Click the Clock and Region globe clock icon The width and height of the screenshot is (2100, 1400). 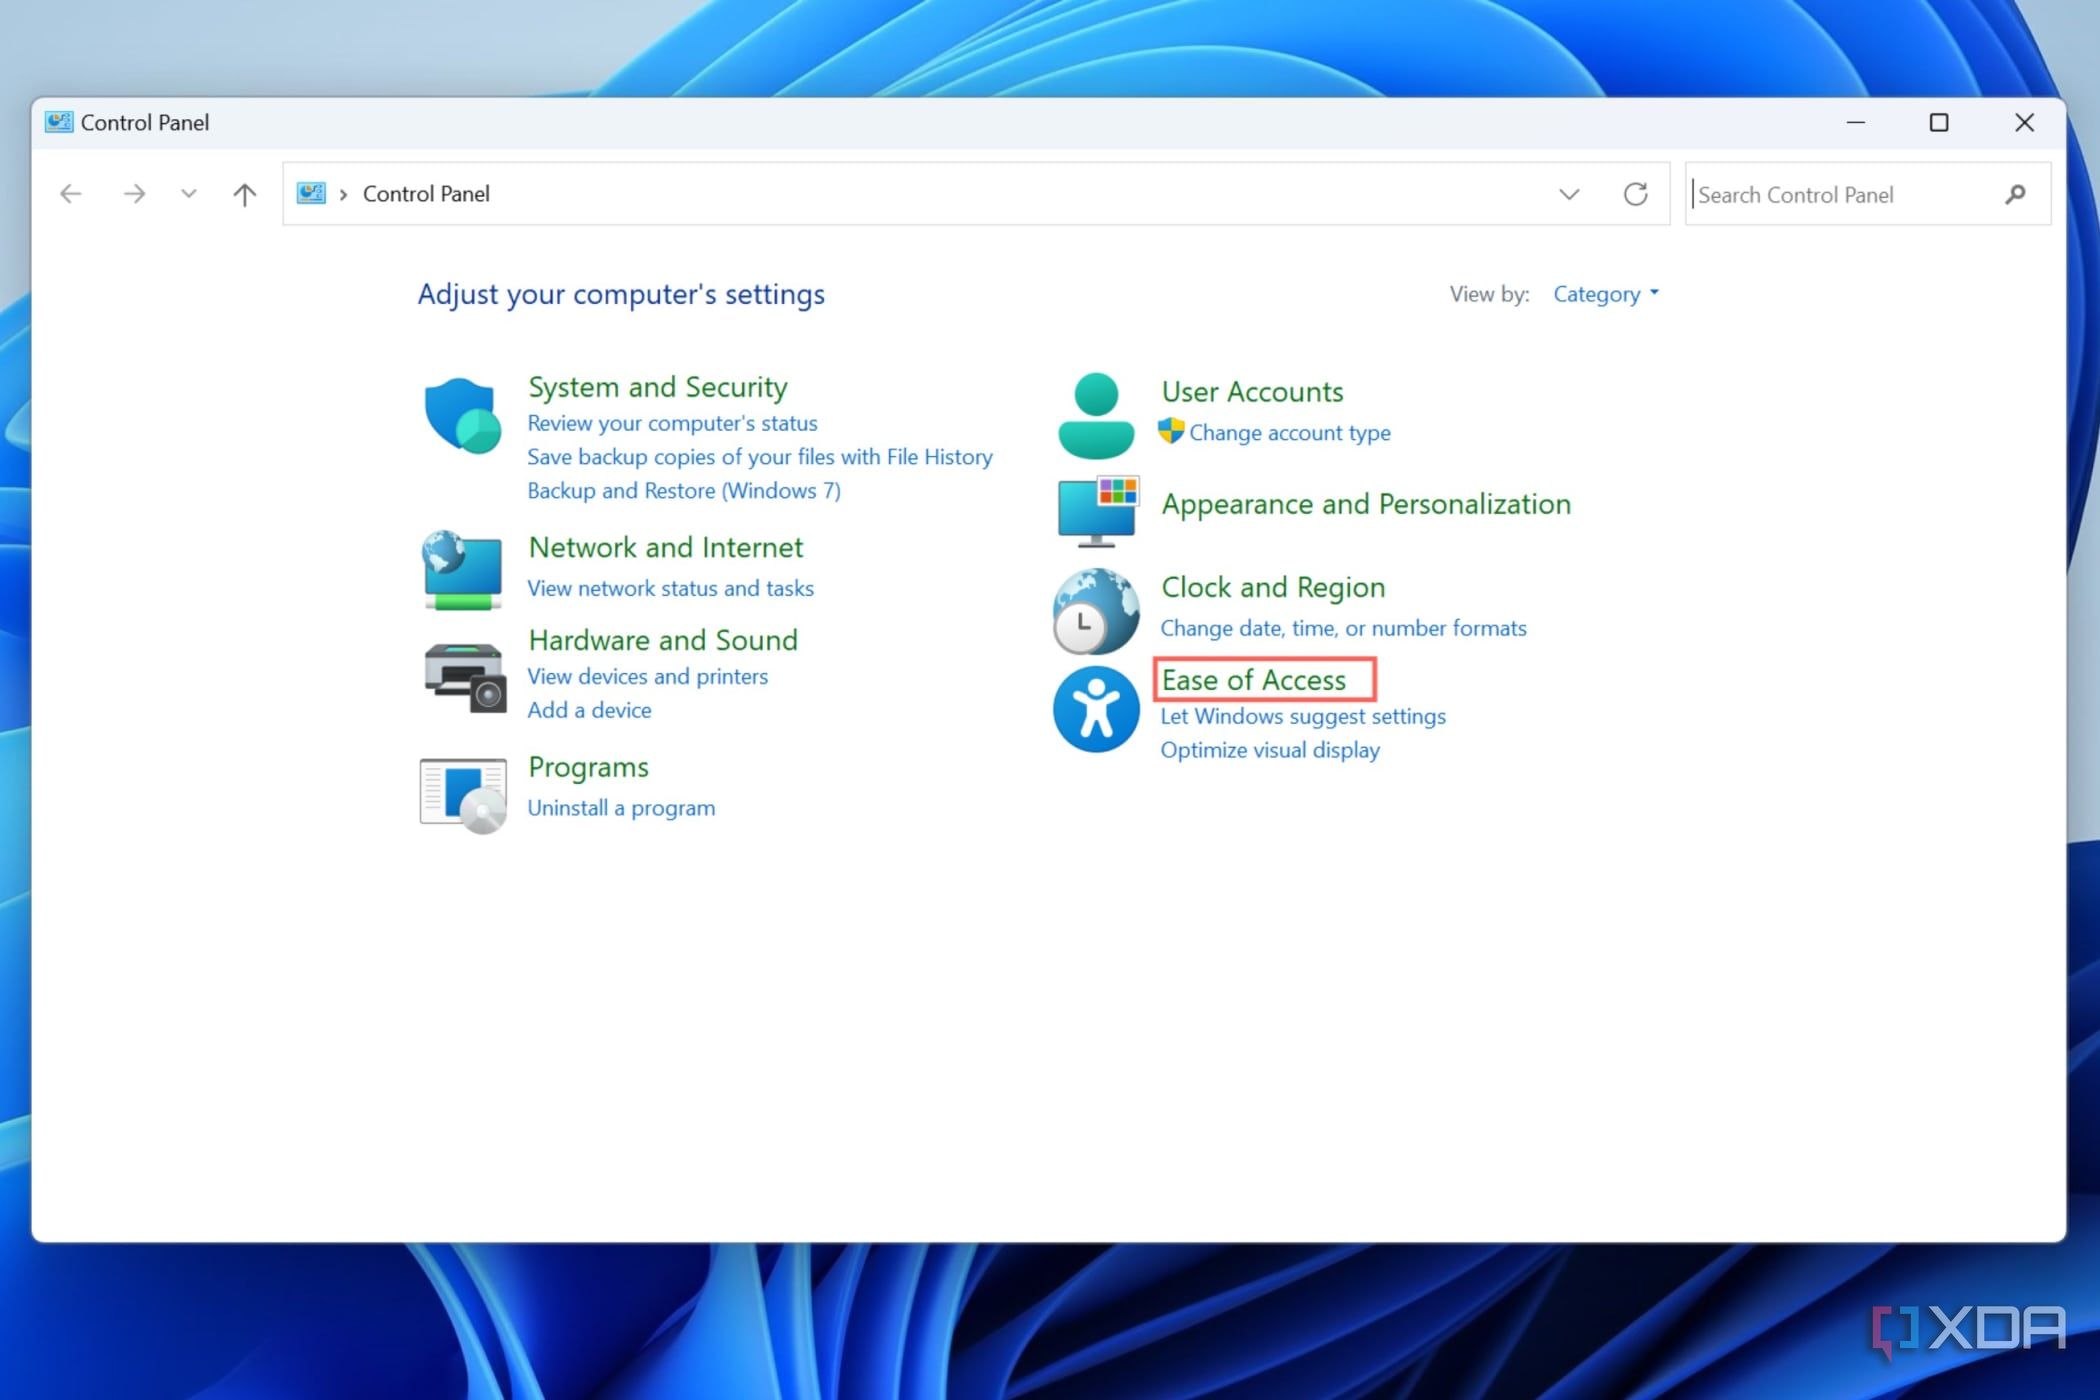(1094, 608)
